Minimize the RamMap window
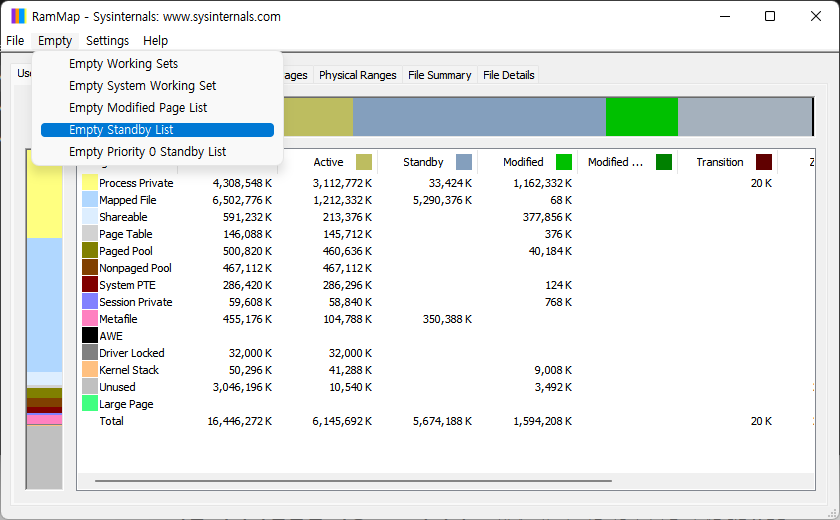 coord(725,16)
